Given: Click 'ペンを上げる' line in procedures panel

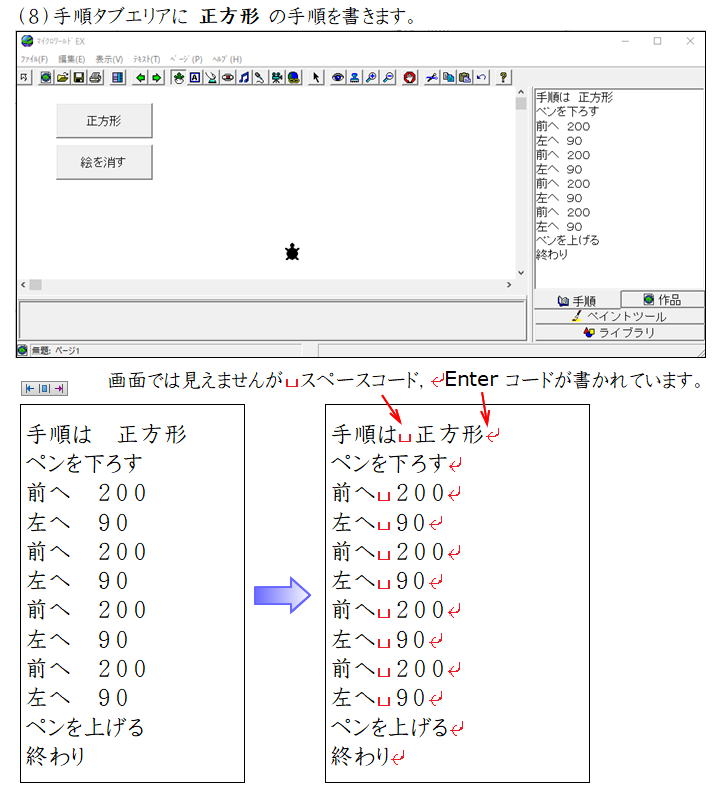Looking at the screenshot, I should pos(567,240).
